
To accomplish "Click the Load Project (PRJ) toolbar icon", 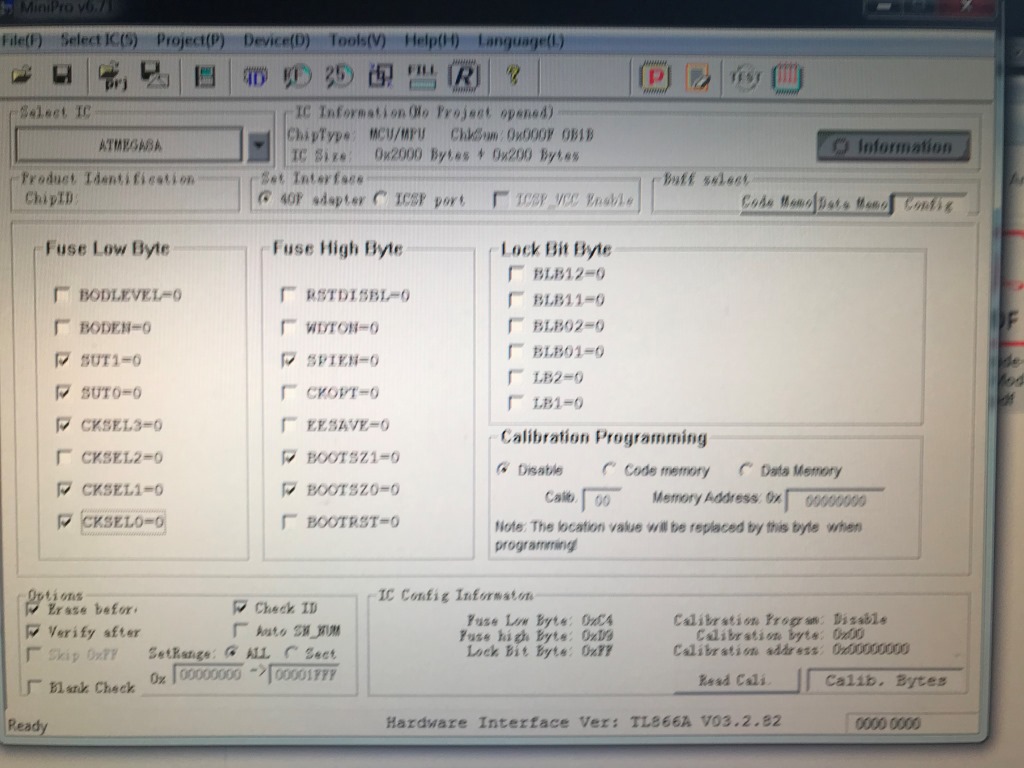I will coord(111,75).
